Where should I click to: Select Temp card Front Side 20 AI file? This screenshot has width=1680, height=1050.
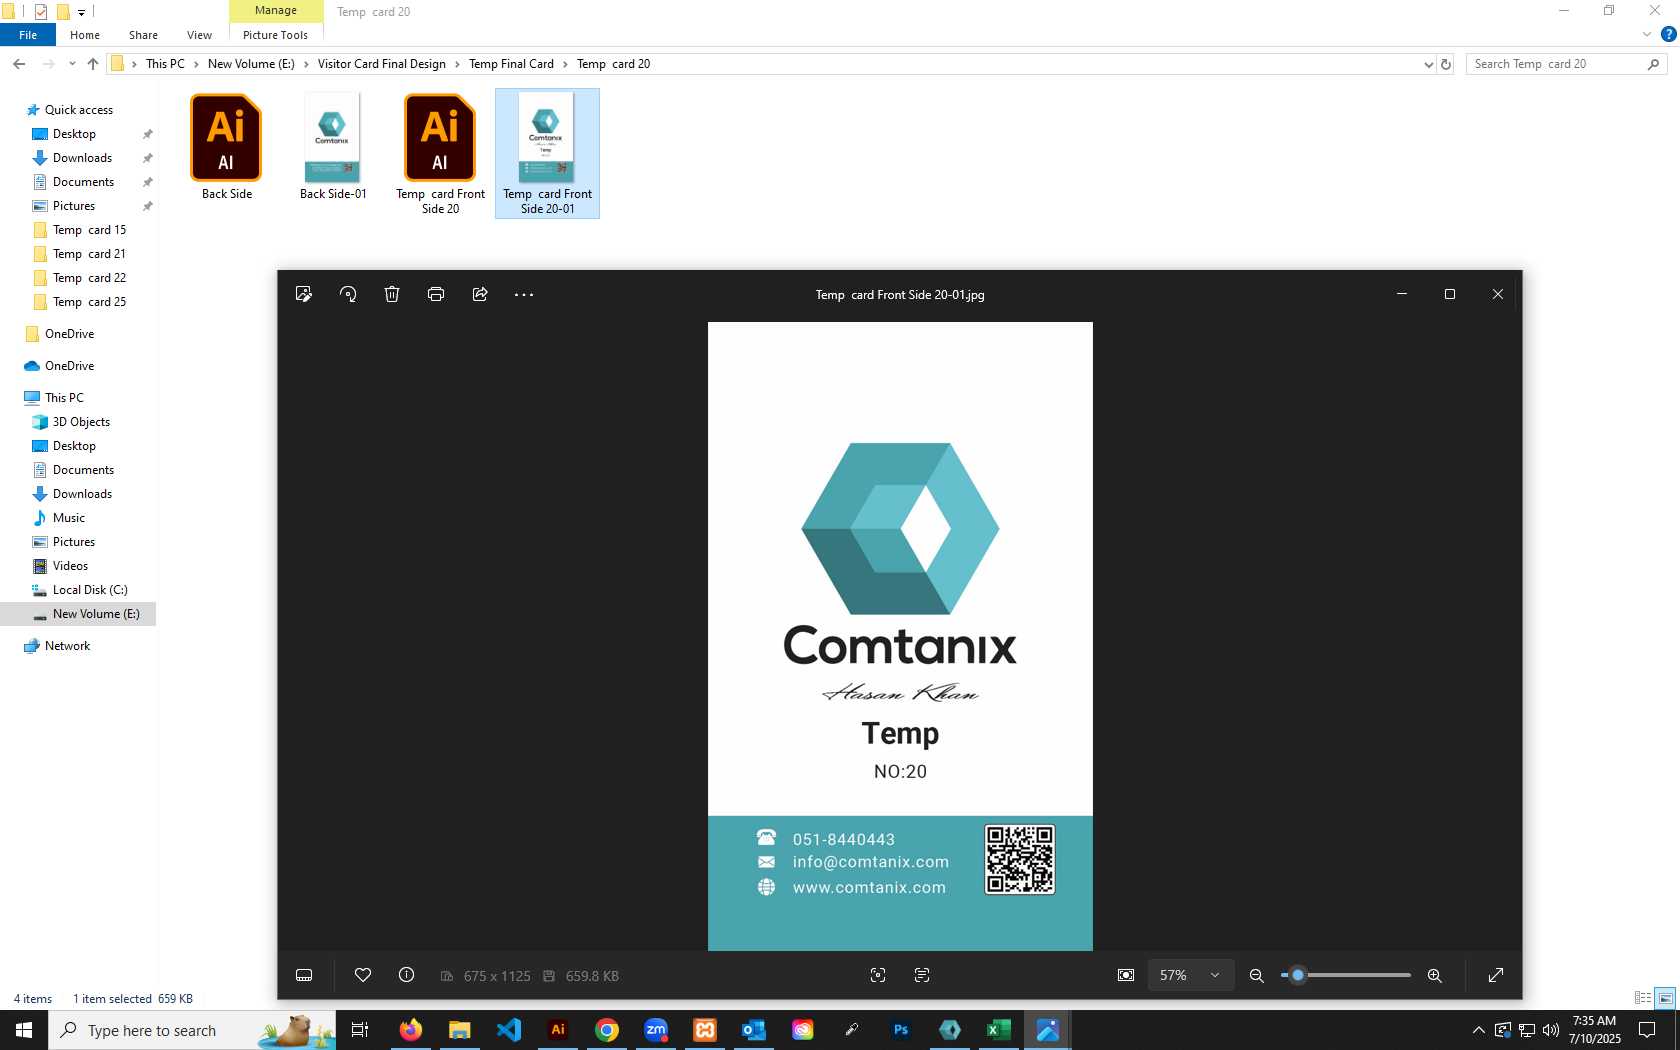440,154
